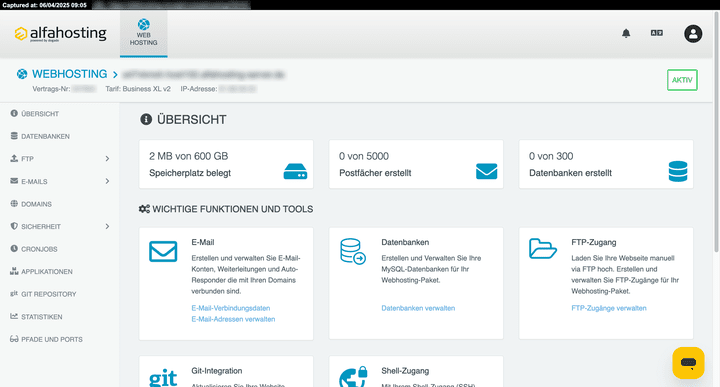This screenshot has height=387, width=720.
Task: Click the clock icon beside Cronjobs
Action: 14,248
